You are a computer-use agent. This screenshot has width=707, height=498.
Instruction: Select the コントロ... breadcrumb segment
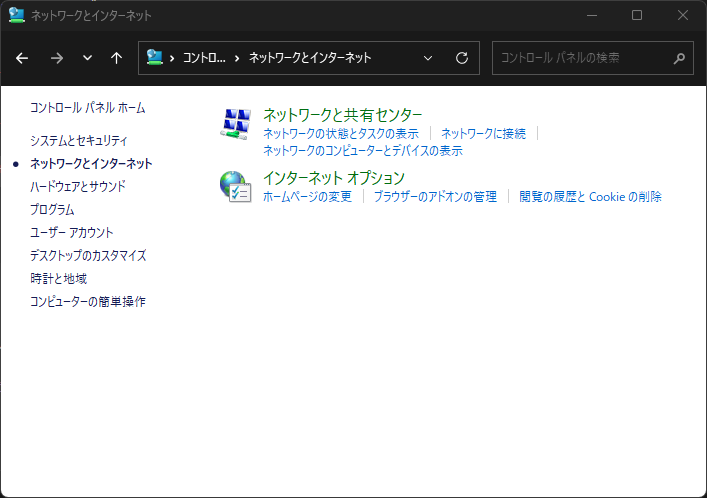click(204, 58)
